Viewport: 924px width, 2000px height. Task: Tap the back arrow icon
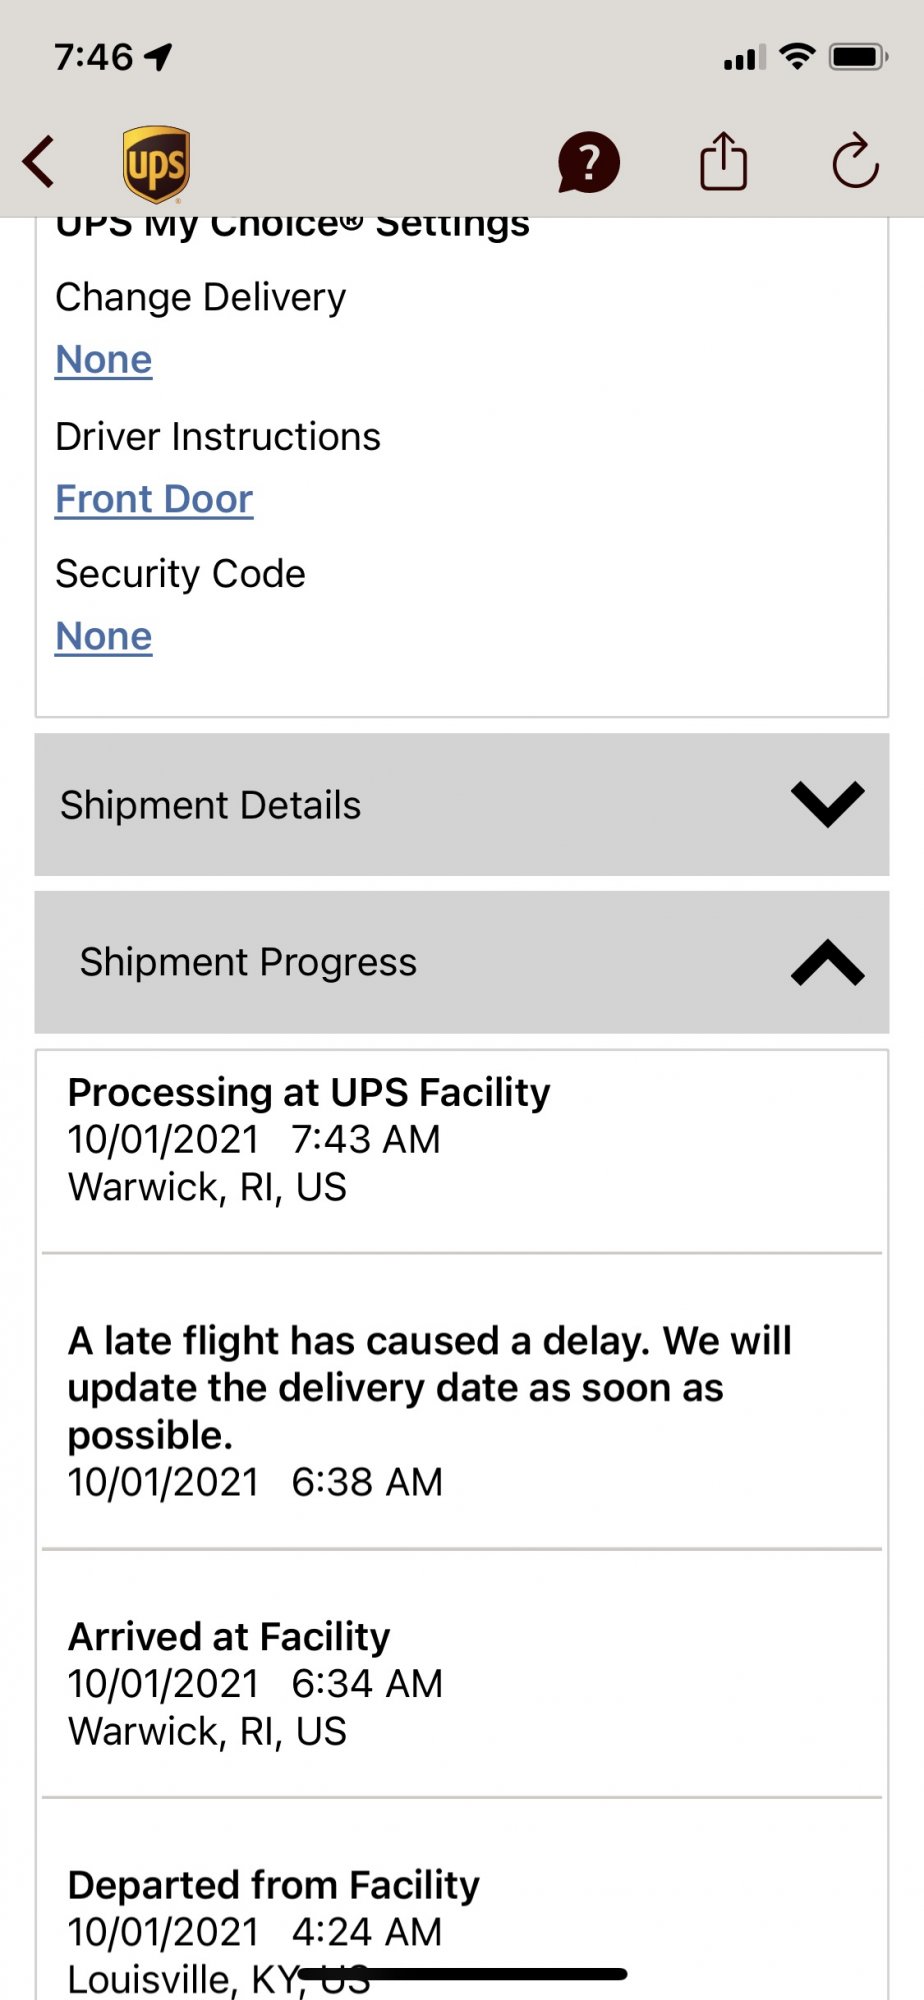pyautogui.click(x=40, y=162)
